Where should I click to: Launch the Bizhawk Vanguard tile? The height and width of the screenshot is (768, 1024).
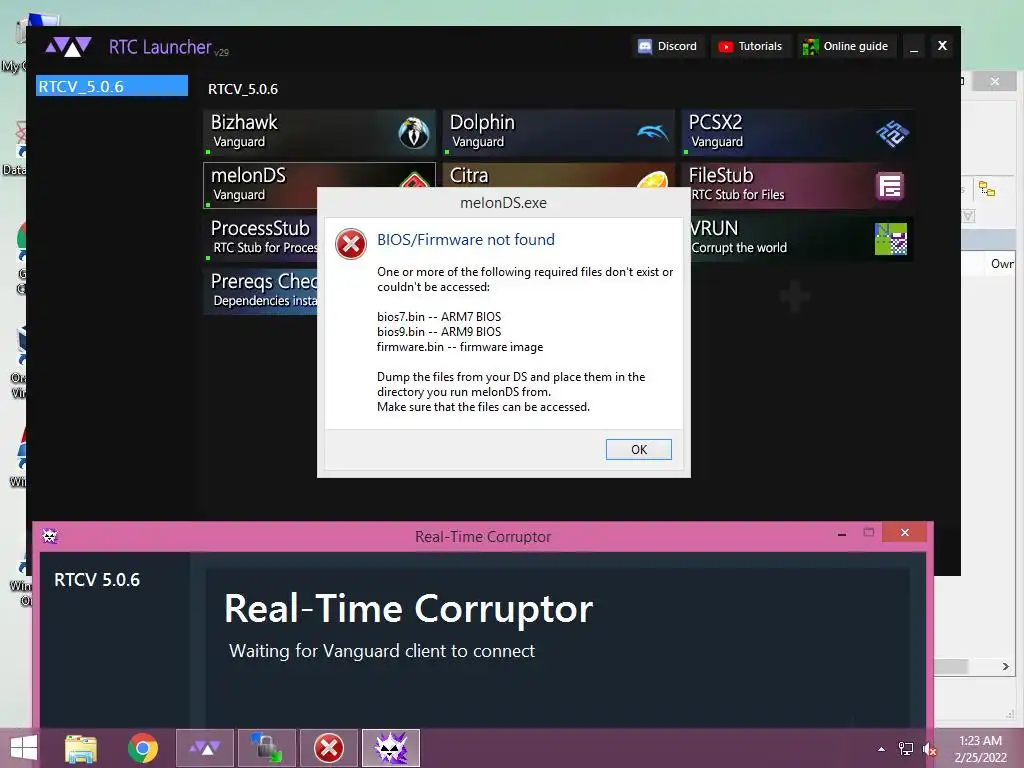point(319,133)
